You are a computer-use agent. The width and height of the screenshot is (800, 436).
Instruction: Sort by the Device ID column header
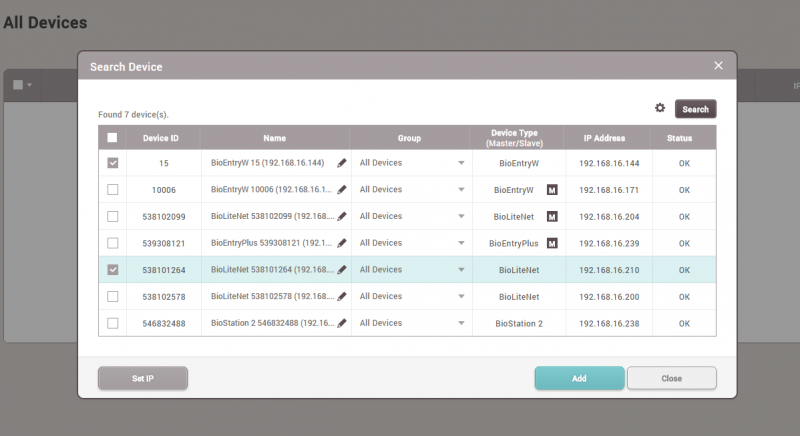[x=161, y=138]
